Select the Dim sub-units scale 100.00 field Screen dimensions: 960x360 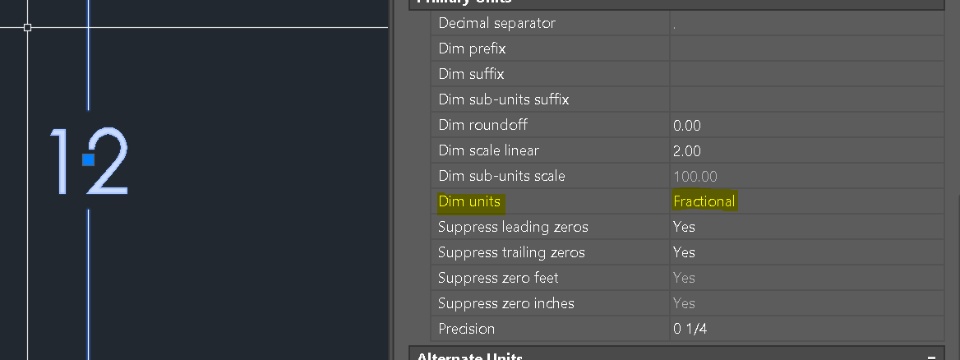(x=806, y=176)
